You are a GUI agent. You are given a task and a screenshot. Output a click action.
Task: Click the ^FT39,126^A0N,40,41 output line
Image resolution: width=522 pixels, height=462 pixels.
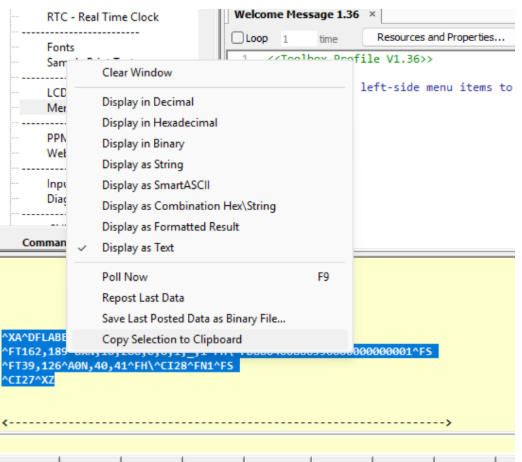(121, 366)
